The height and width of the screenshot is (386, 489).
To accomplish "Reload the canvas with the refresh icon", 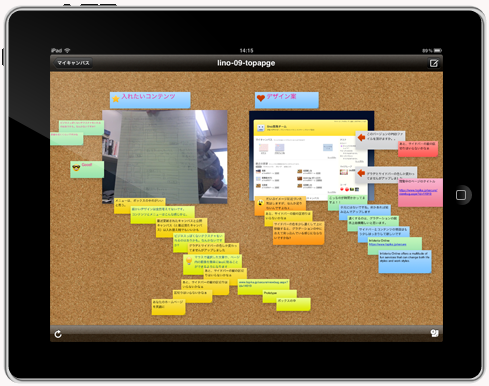I will coord(58,334).
